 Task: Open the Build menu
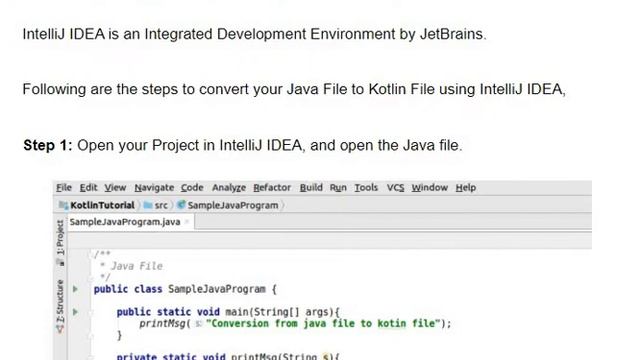311,188
